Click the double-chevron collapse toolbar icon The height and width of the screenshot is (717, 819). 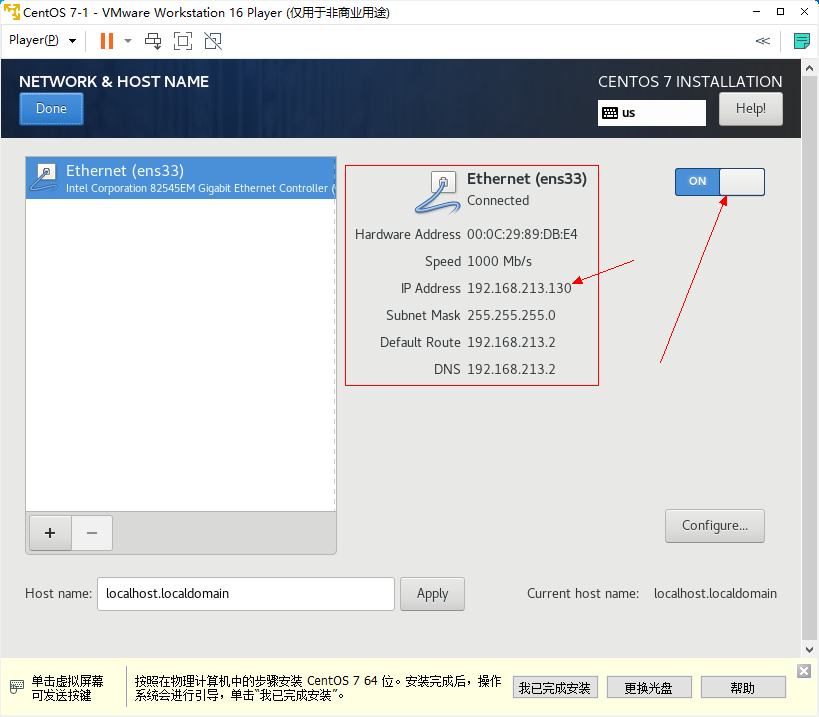point(762,41)
